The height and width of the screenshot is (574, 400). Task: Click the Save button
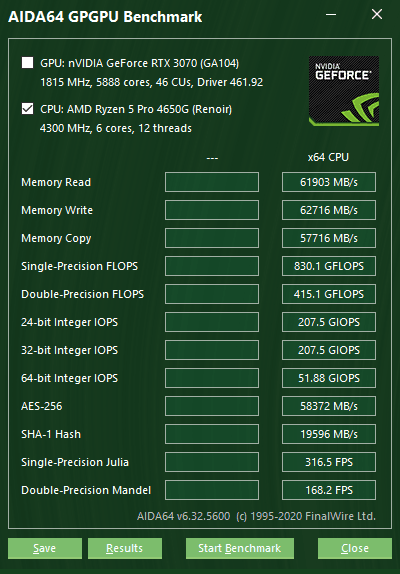point(45,548)
